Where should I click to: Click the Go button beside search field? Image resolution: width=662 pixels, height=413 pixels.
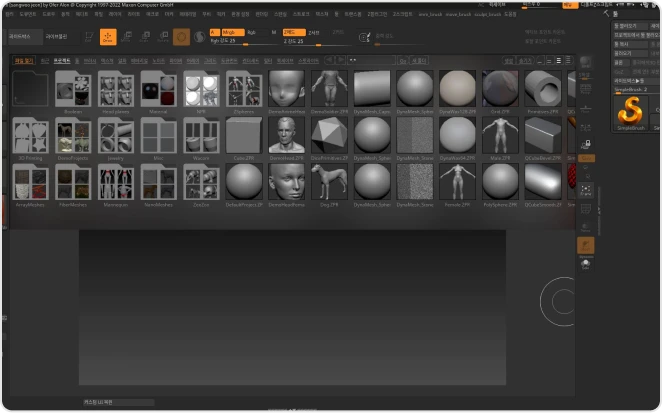tap(403, 61)
